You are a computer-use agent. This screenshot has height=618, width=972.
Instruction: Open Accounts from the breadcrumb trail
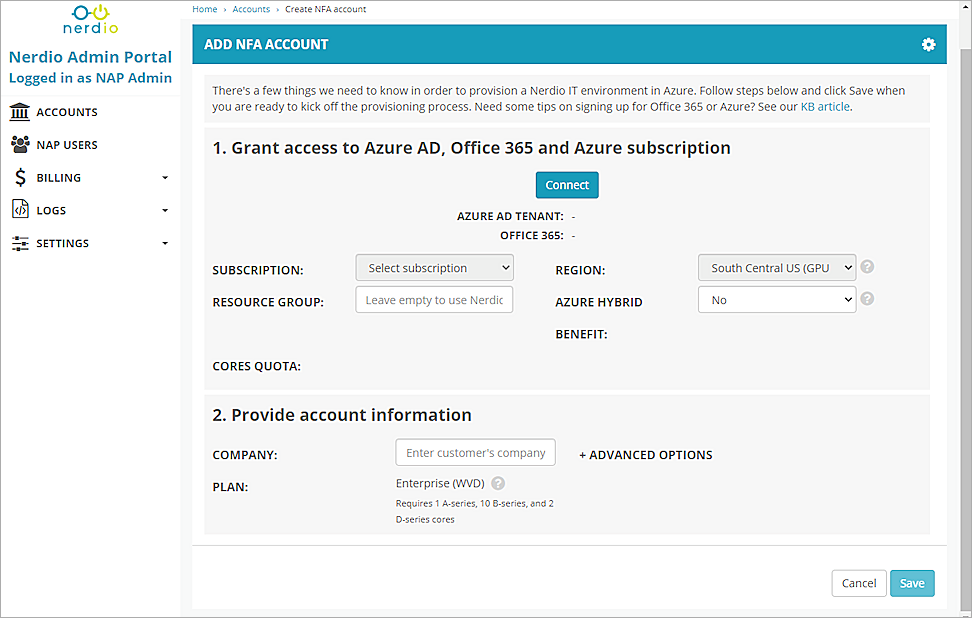point(251,8)
